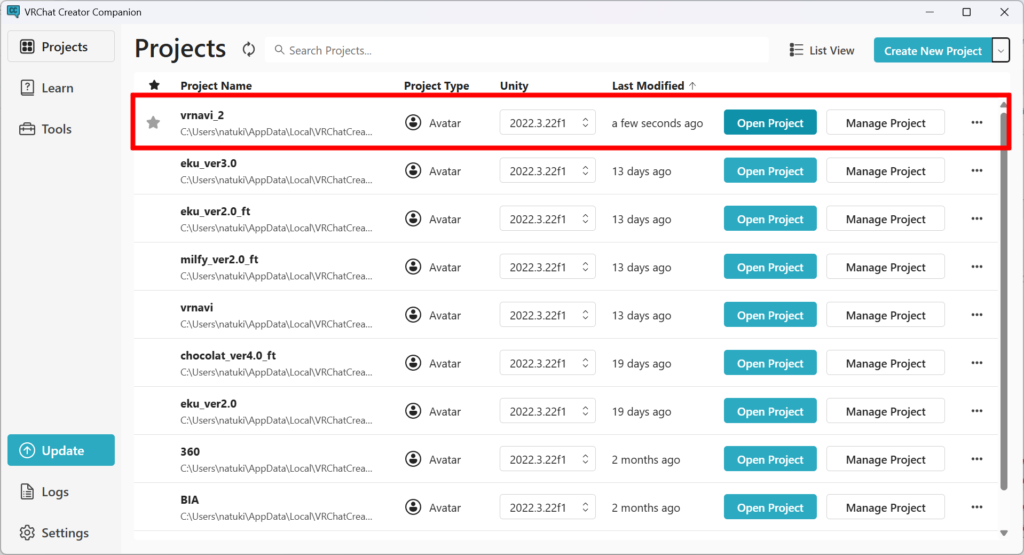The image size is (1024, 555).
Task: Click Manage Project for vrnavi
Action: tap(885, 315)
